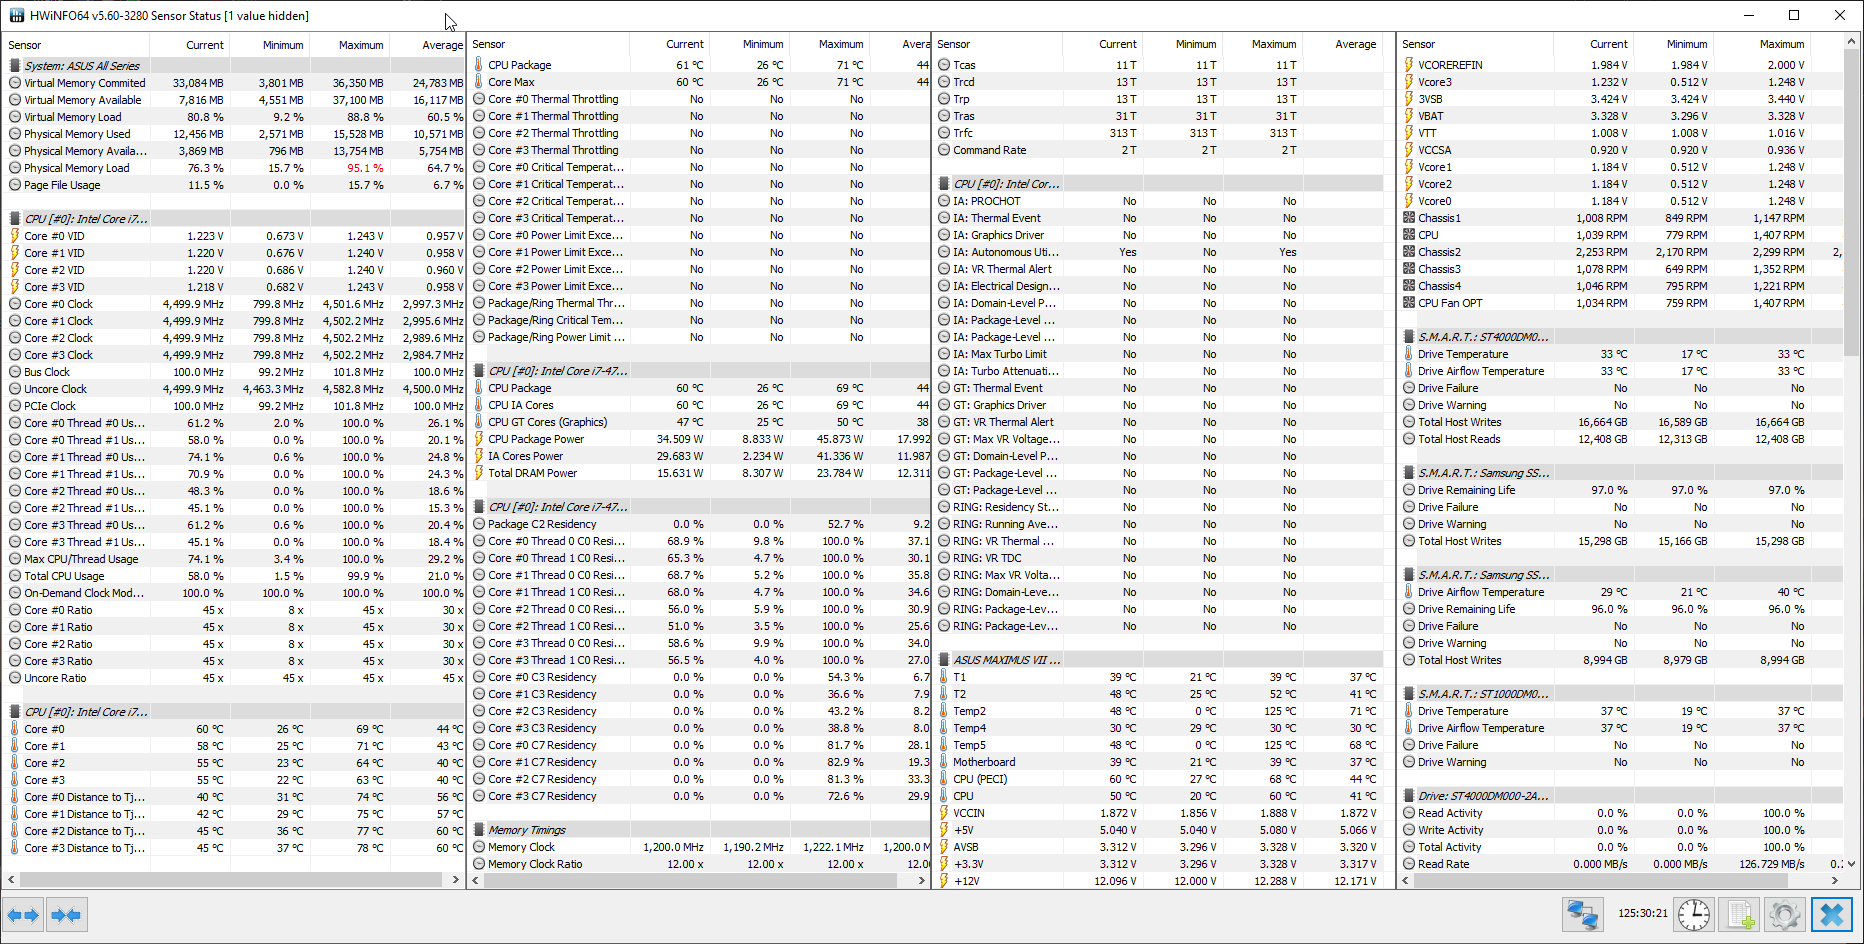The image size is (1864, 944).
Task: Click the far-right vertical scrollbar down arrow
Action: [1852, 863]
